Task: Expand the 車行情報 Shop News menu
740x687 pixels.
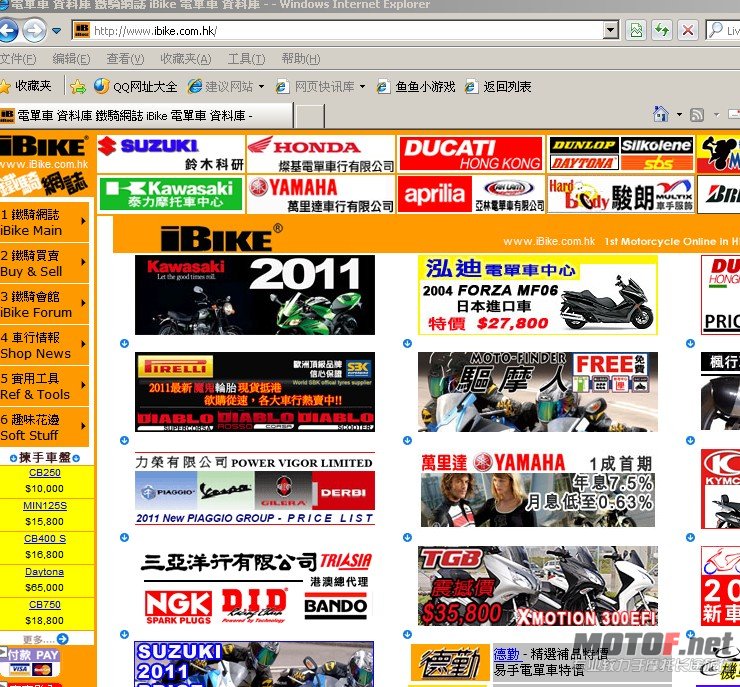Action: (x=44, y=345)
